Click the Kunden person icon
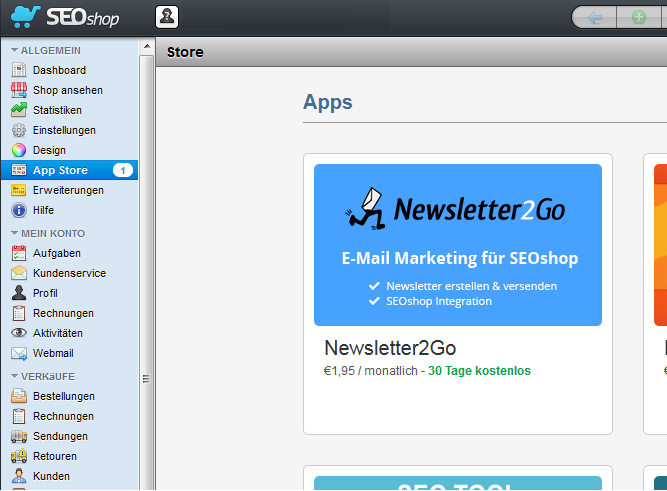 click(x=19, y=476)
